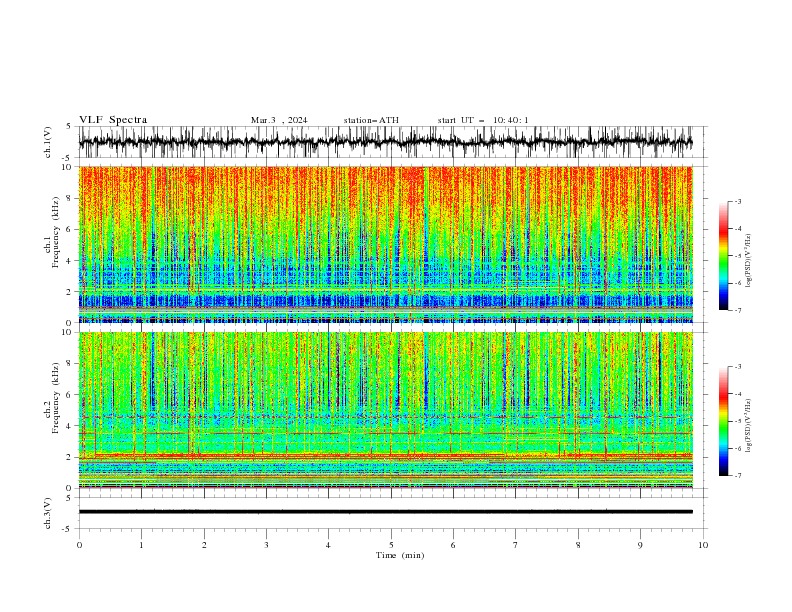Click time axis tick label "5"

pyautogui.click(x=391, y=545)
